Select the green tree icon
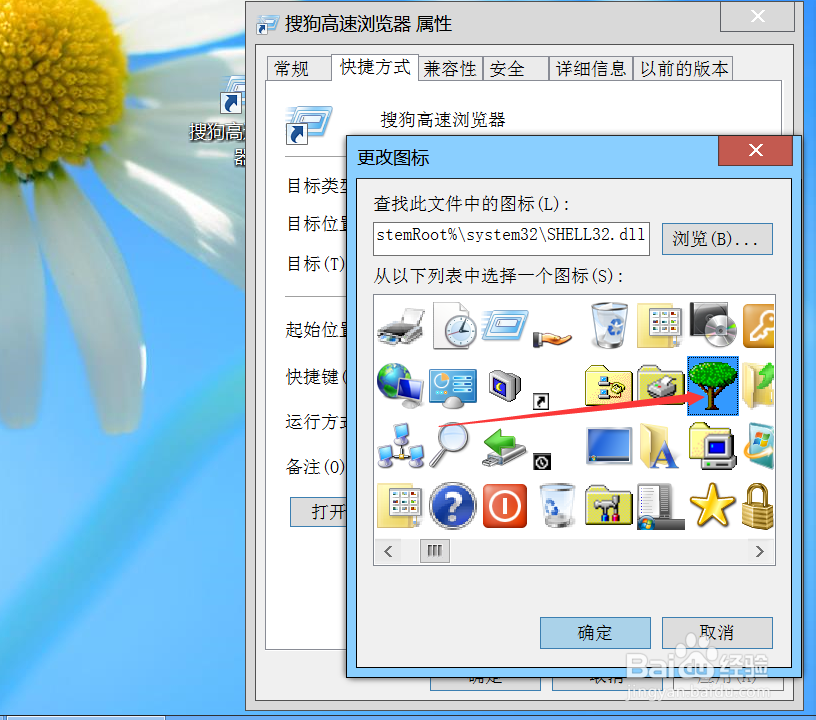Viewport: 816px width, 720px height. [713, 386]
